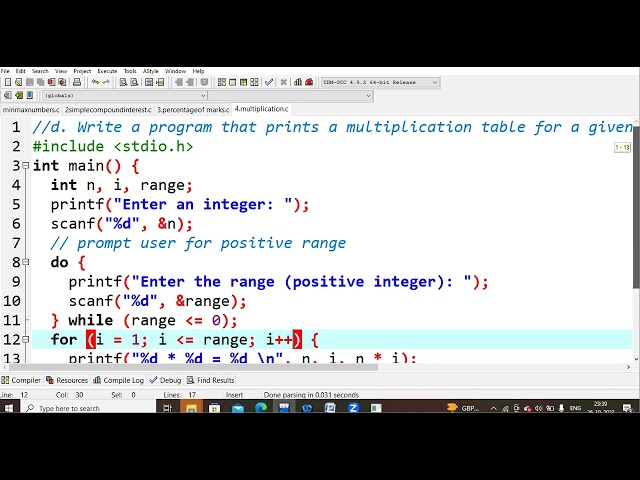Screen dimensions: 640x480
Task: Open File Explorer from the taskbar
Action: pos(191,408)
